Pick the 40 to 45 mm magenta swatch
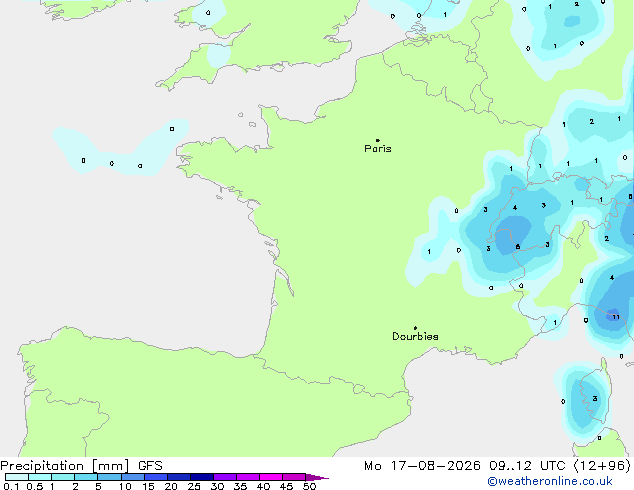Screen dimensions: 634x490 [x=271, y=477]
